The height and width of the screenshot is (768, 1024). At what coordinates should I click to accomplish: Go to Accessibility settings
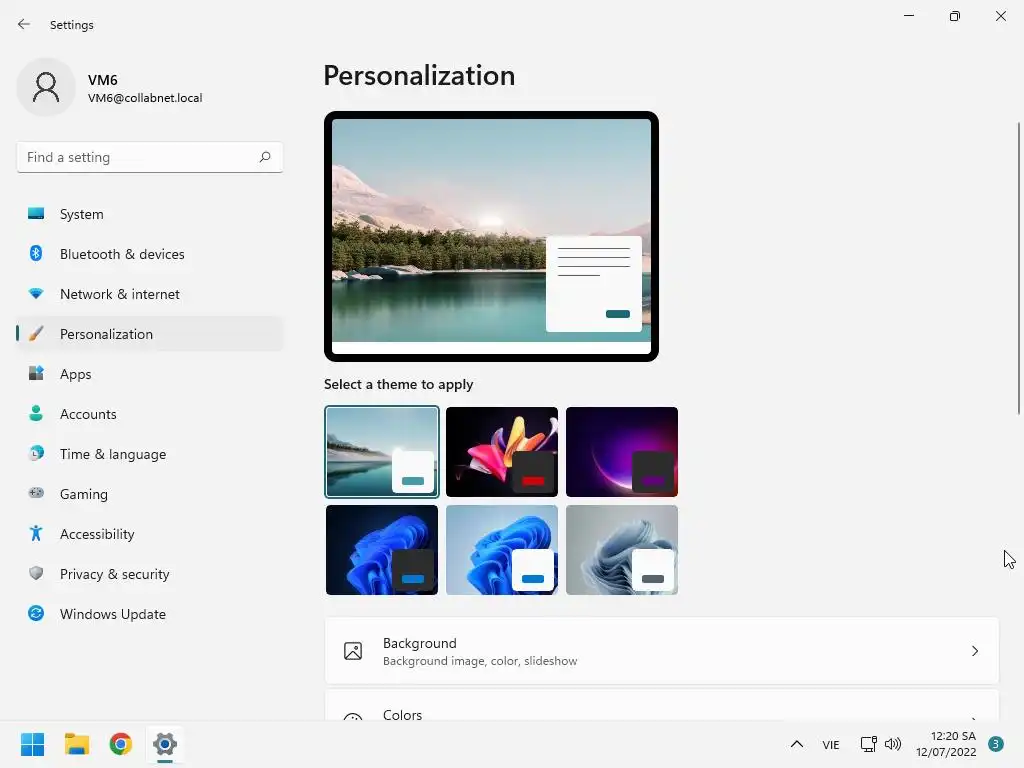[150, 534]
